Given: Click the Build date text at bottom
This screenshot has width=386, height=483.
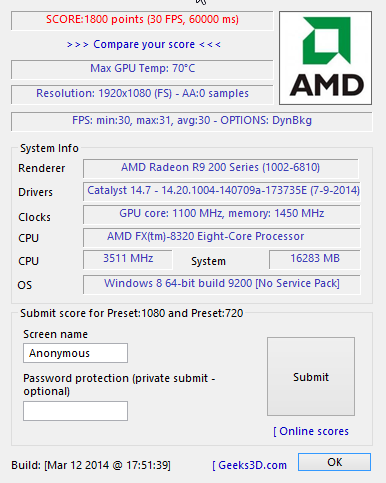Looking at the screenshot, I should click(x=91, y=465).
